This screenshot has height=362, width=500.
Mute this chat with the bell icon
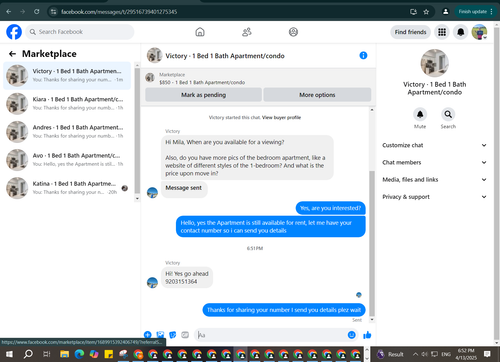pos(420,114)
